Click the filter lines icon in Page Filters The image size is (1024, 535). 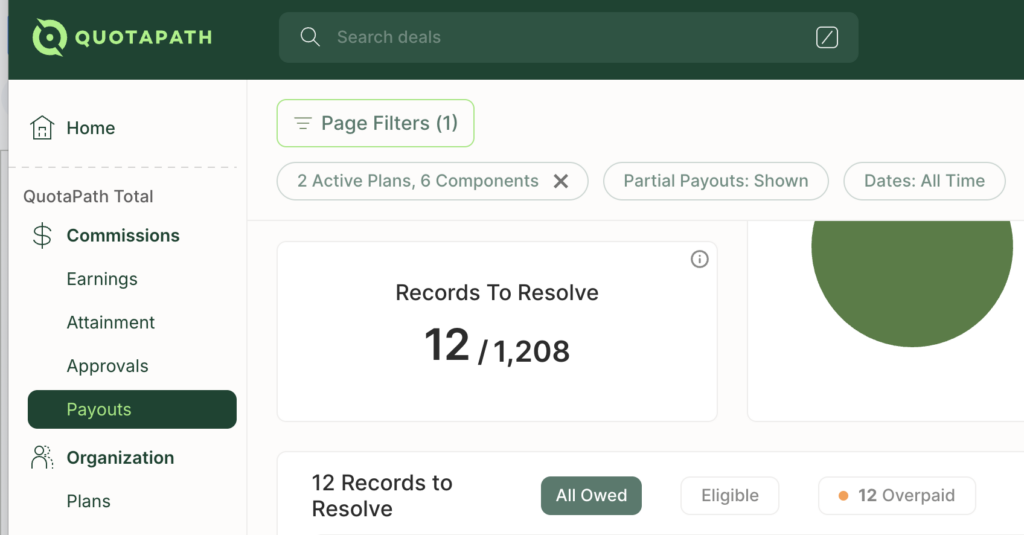302,124
